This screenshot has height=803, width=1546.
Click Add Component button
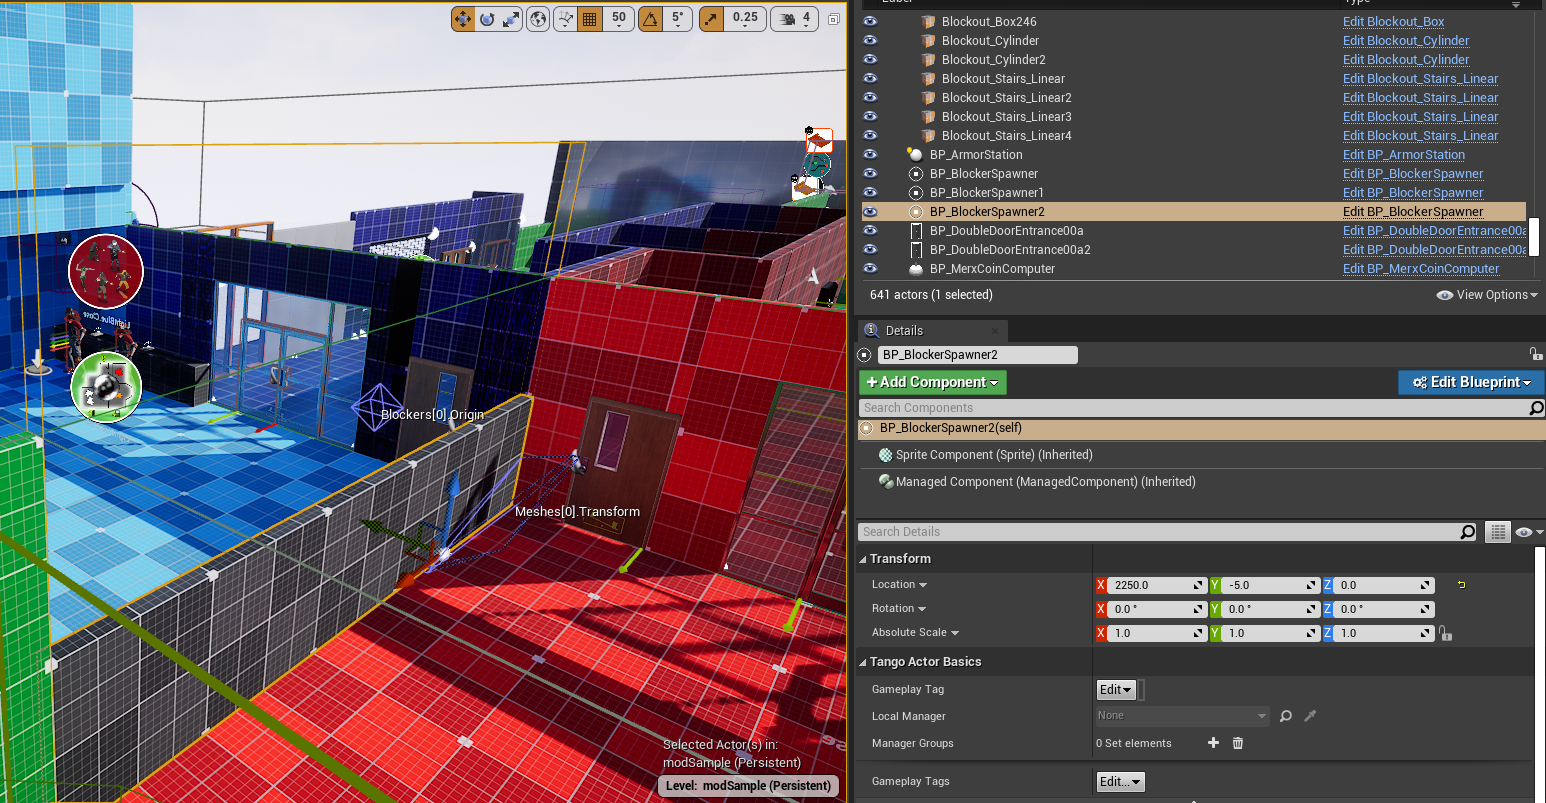pos(933,382)
